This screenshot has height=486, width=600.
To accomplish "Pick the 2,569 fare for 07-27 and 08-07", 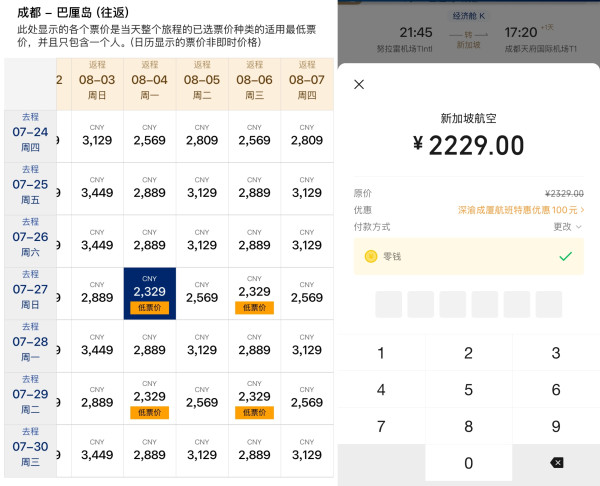I will click(307, 294).
